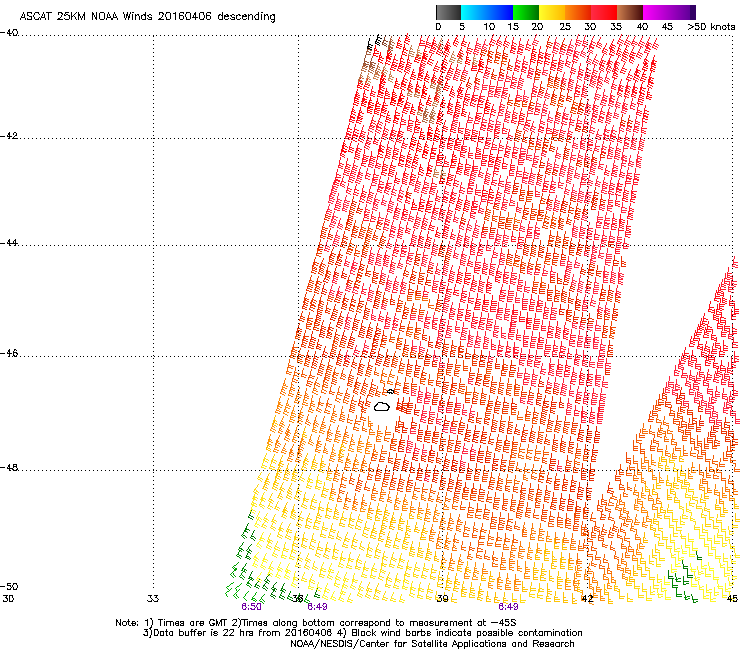
Task: Click the '45' longitude axis label at bottom right
Action: 732,599
